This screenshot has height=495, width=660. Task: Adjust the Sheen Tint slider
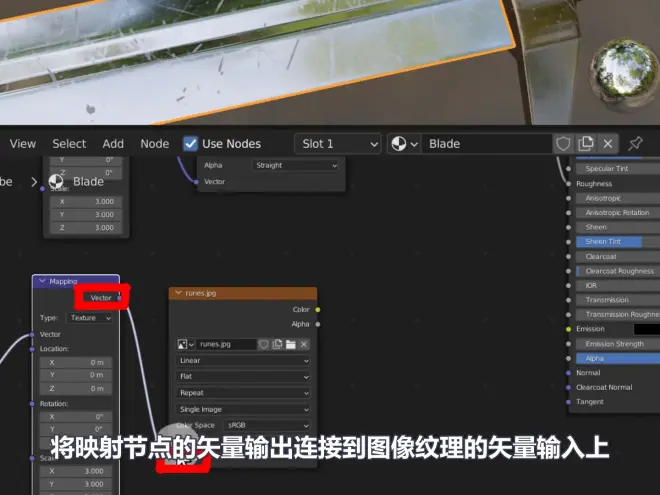pos(617,242)
